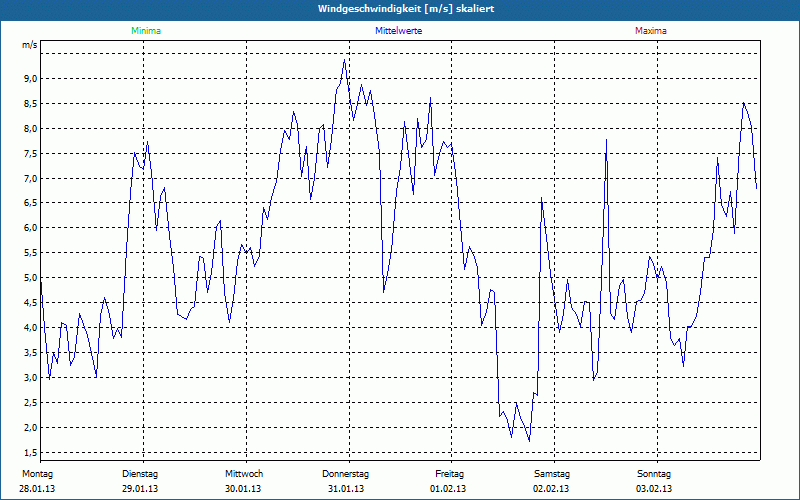Viewport: 800px width, 500px height.
Task: Click the 3,0 y-axis value
Action: (x=31, y=378)
